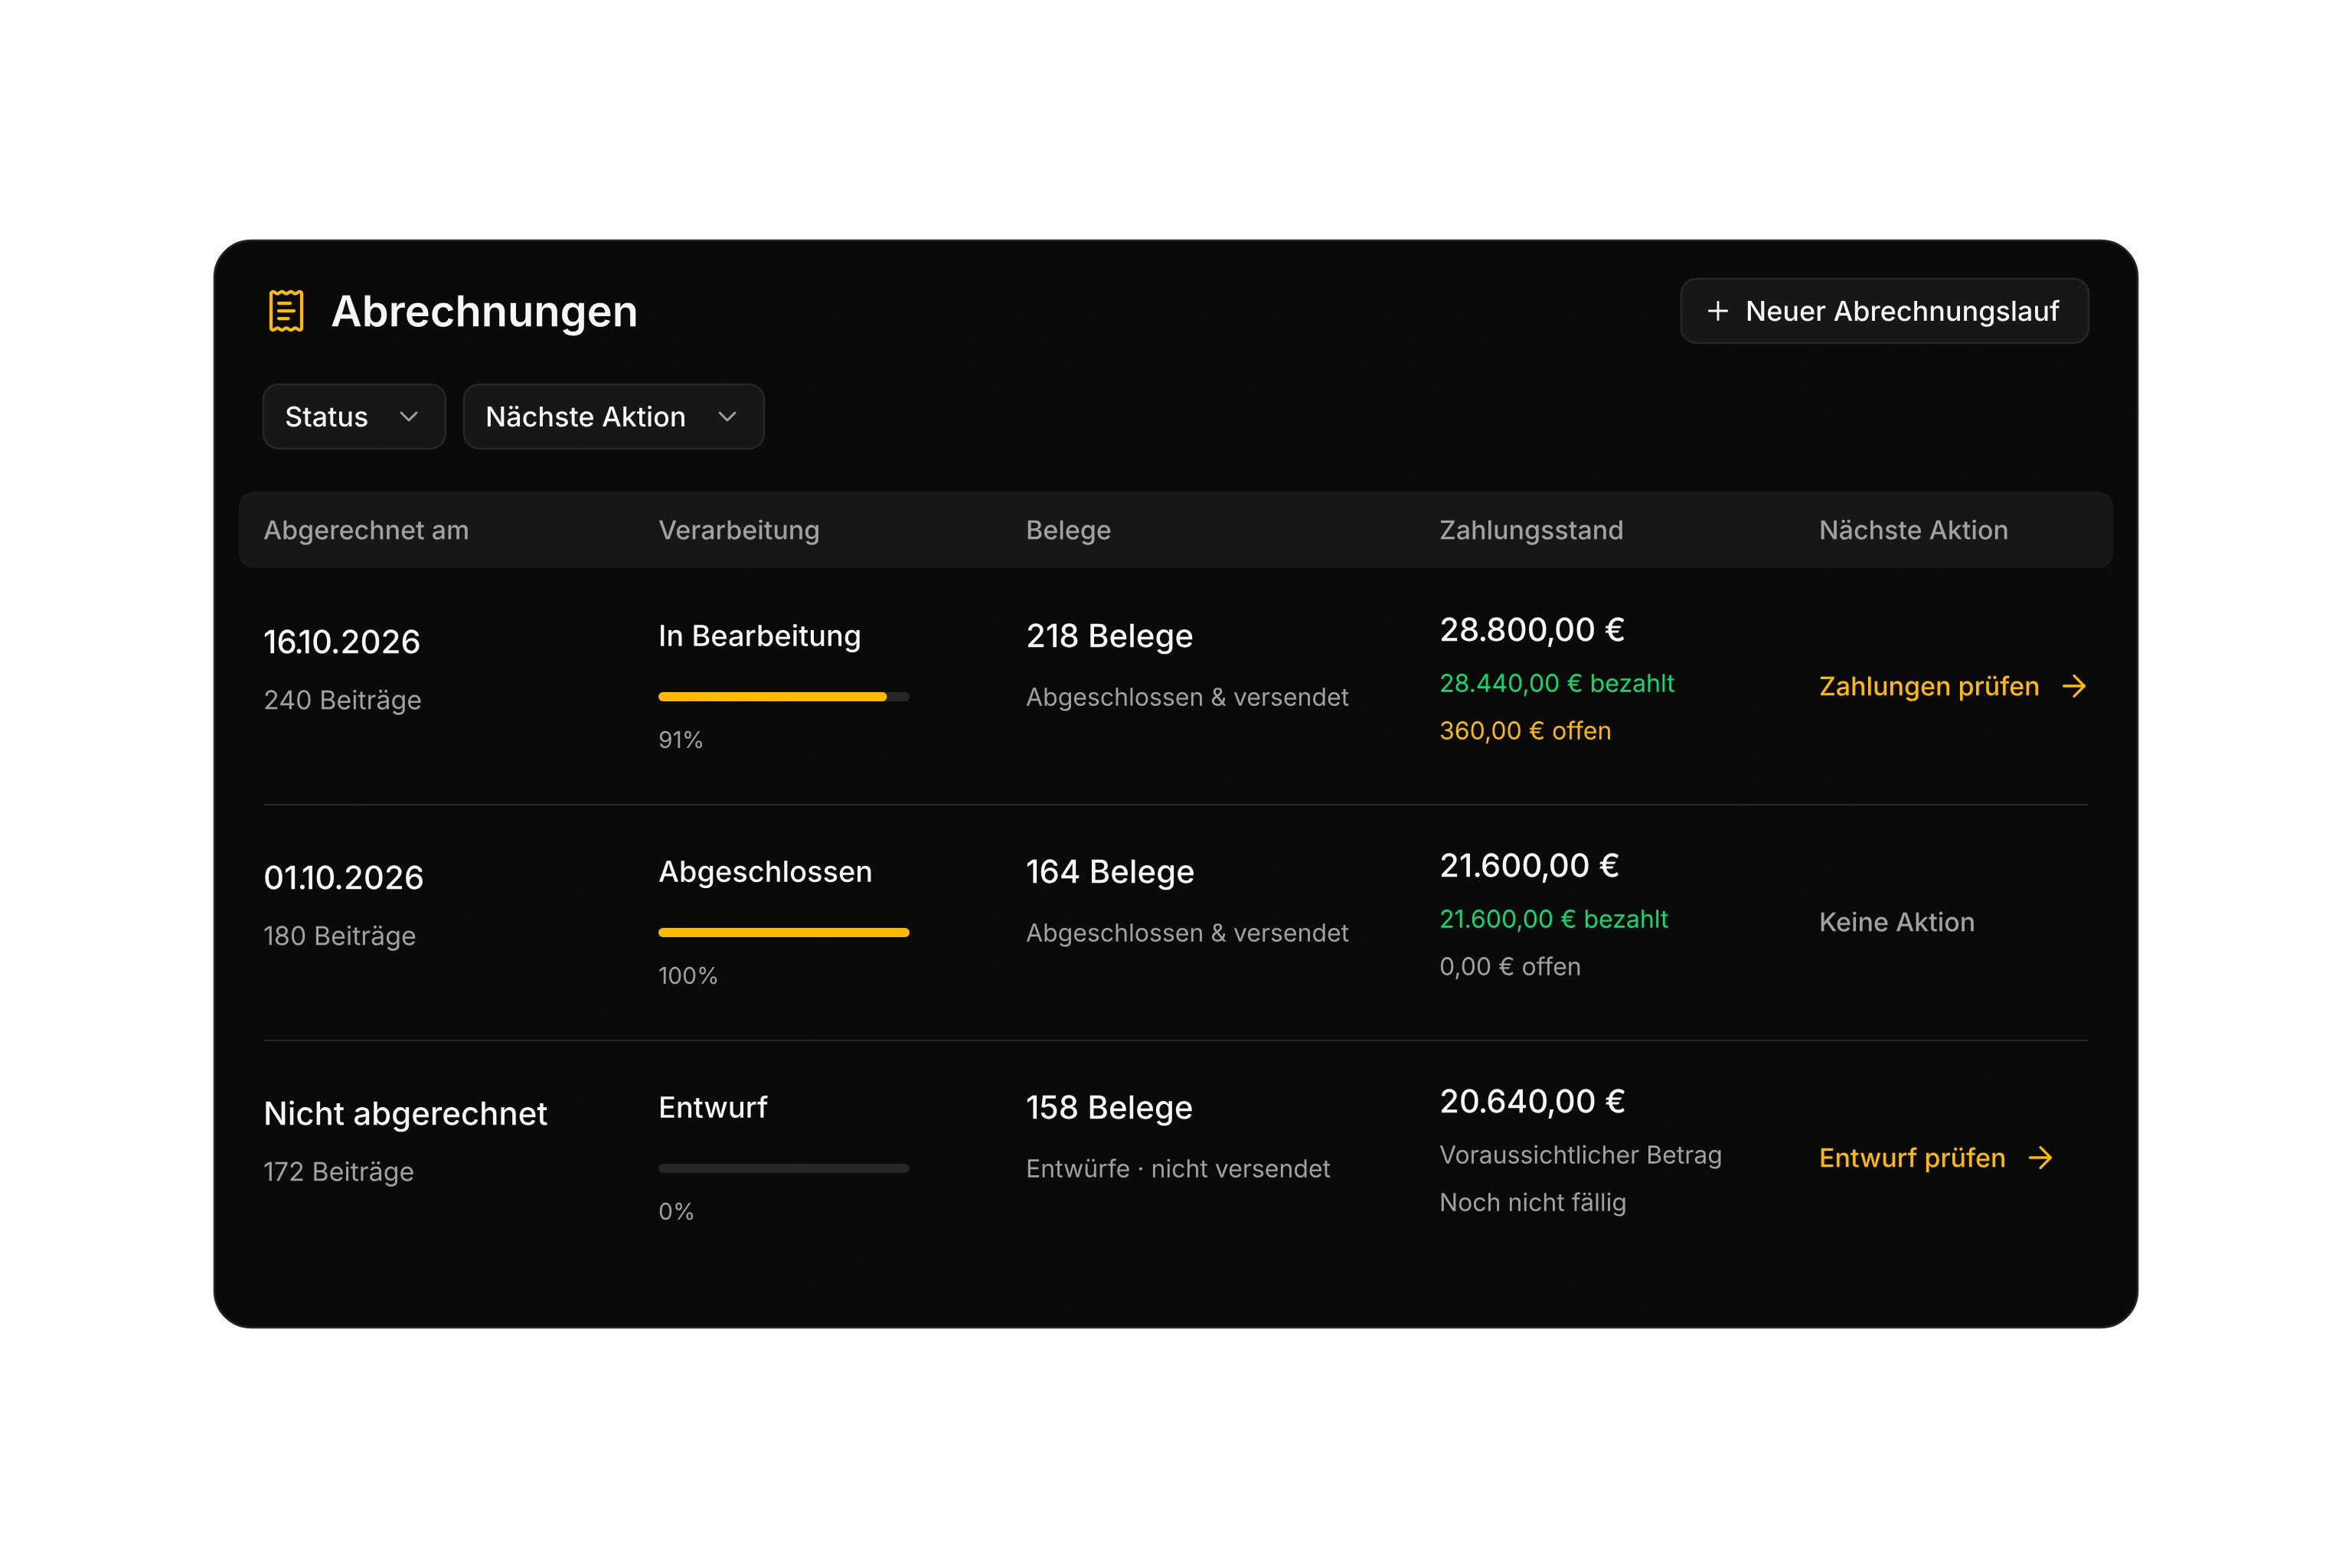Click Keine Aktion text
The image size is (2352, 1568).
click(1896, 922)
